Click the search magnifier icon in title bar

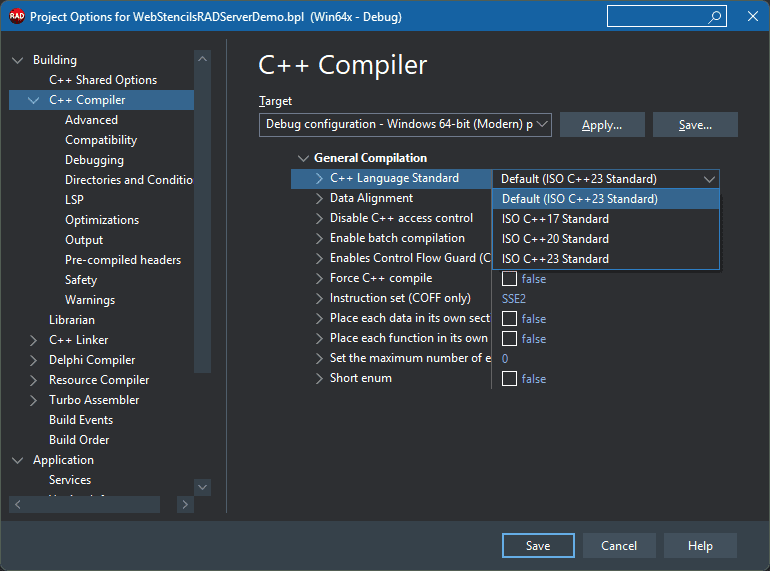tap(715, 17)
